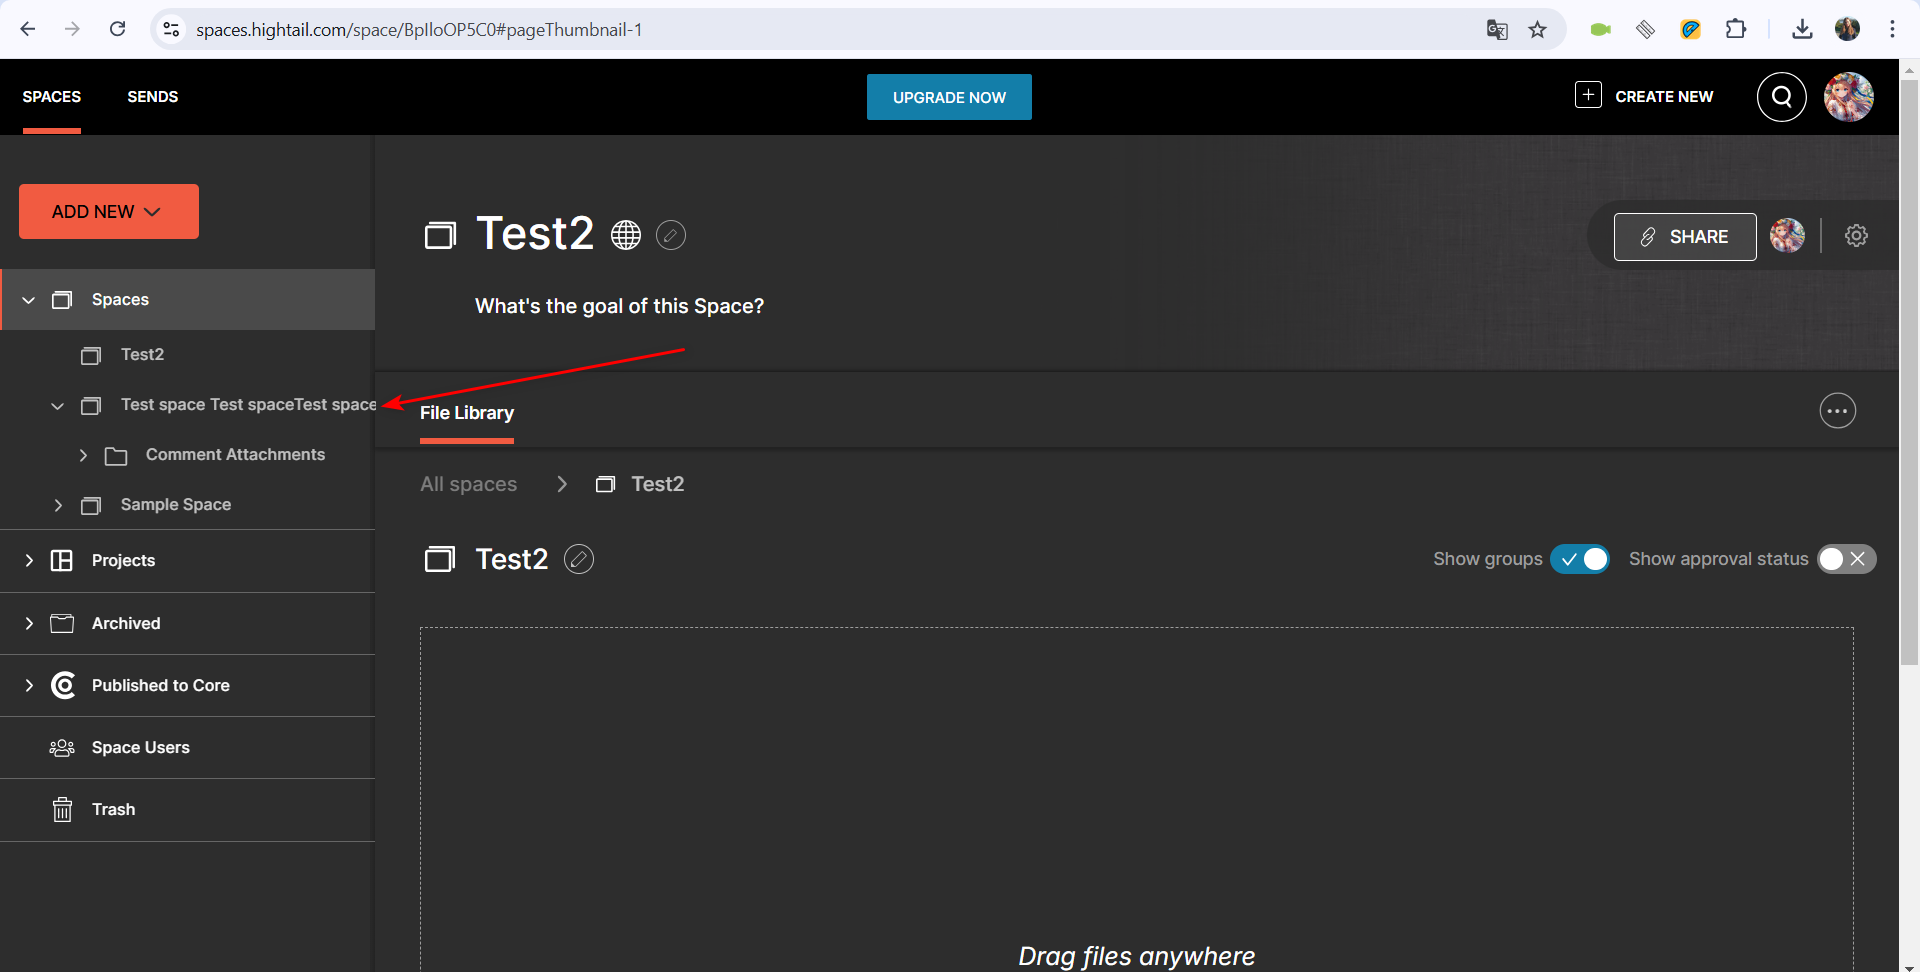Open Chrome extensions puzzle icon
Screen dimensions: 1920x972
pyautogui.click(x=1736, y=29)
